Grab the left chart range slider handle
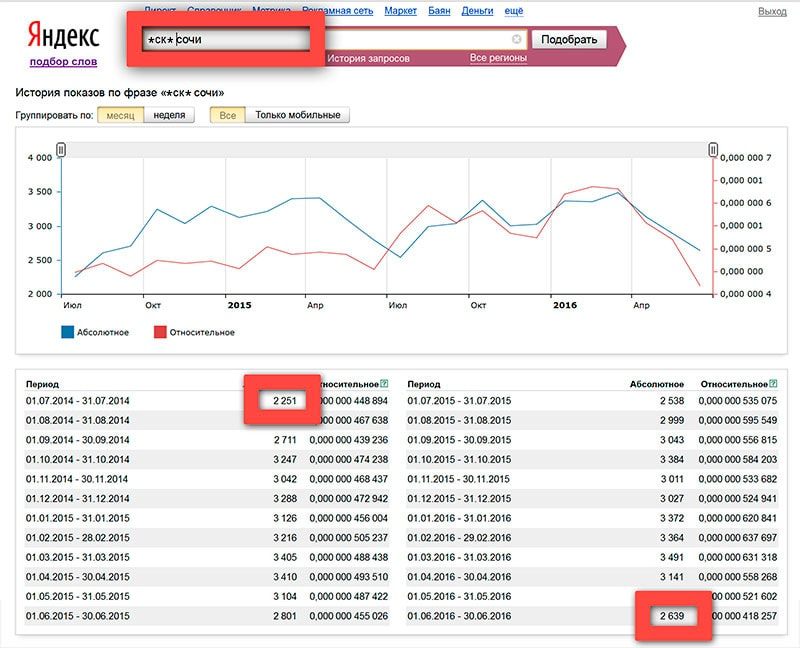The height and width of the screenshot is (648, 800). tap(61, 149)
